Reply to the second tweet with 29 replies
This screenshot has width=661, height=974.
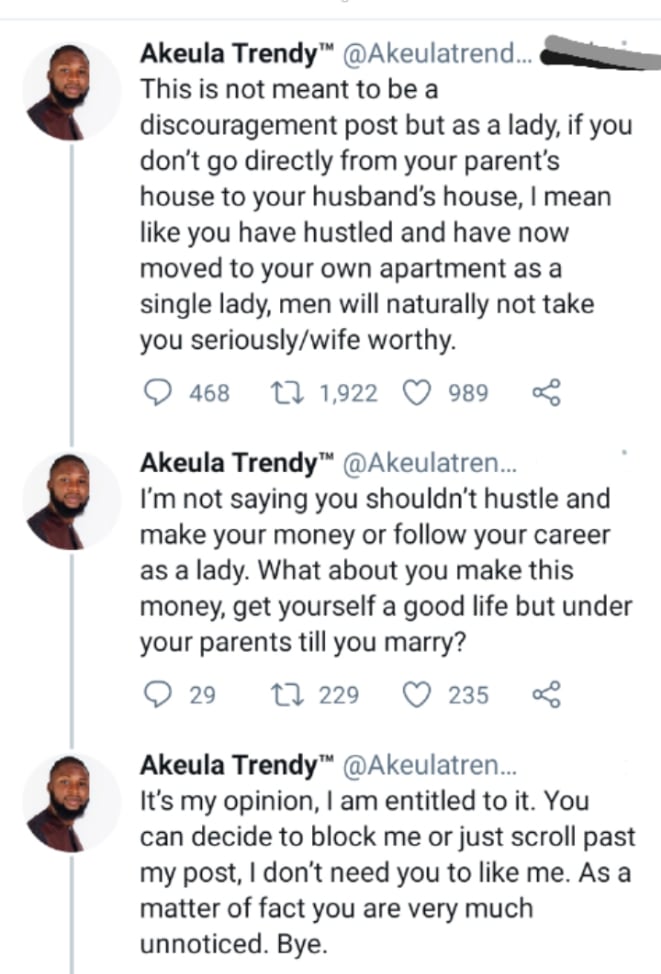pos(155,694)
